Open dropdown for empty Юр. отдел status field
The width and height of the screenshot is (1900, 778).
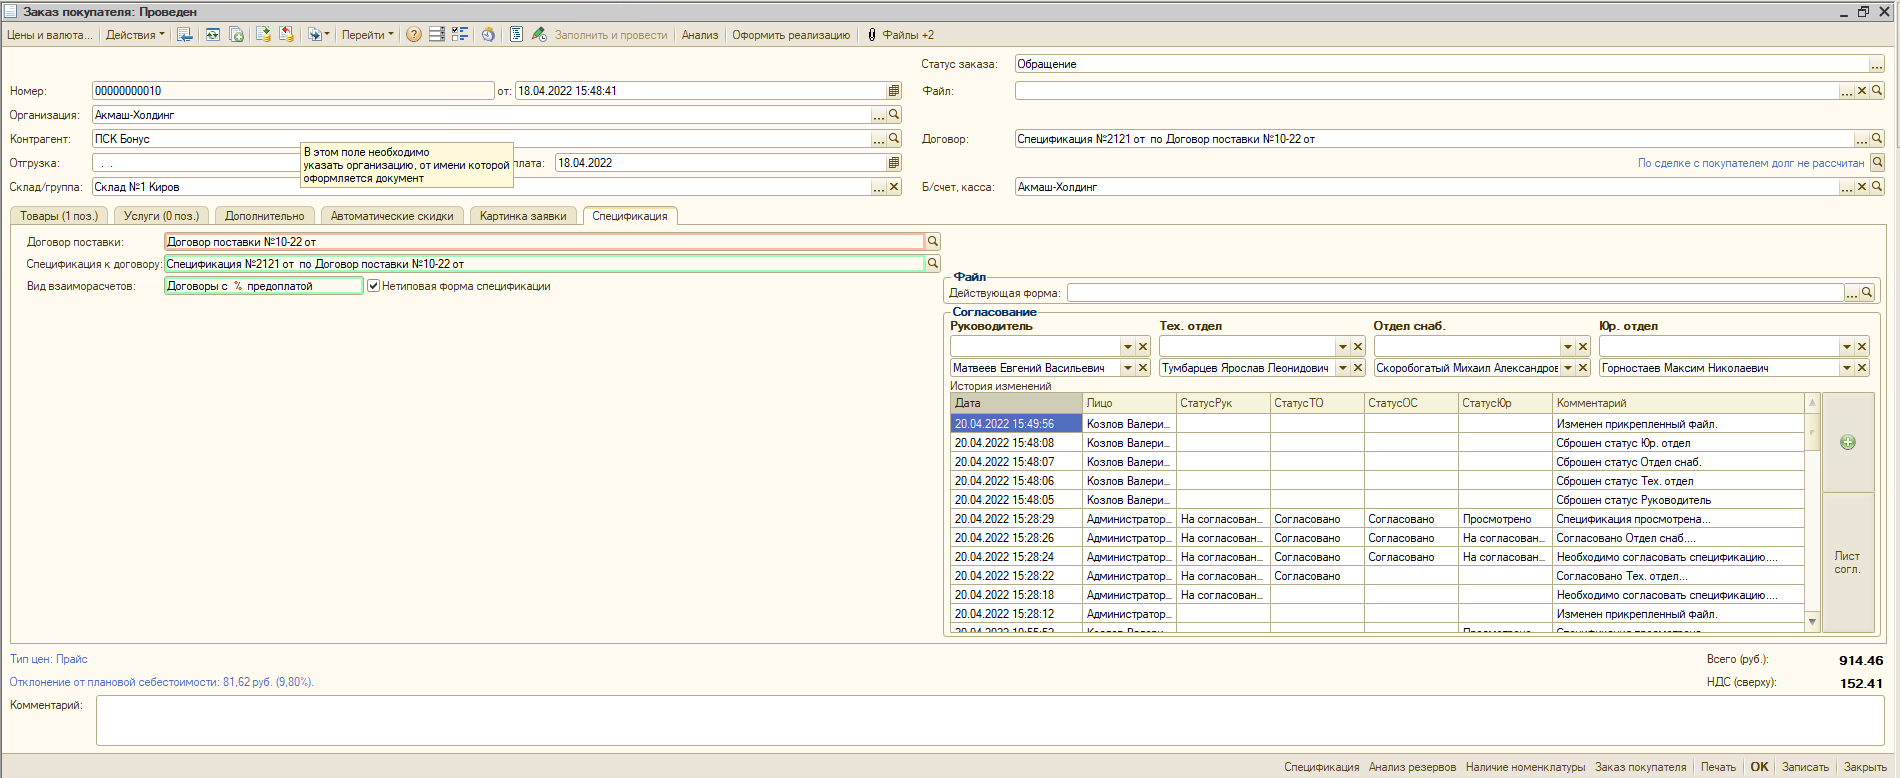coord(1847,347)
